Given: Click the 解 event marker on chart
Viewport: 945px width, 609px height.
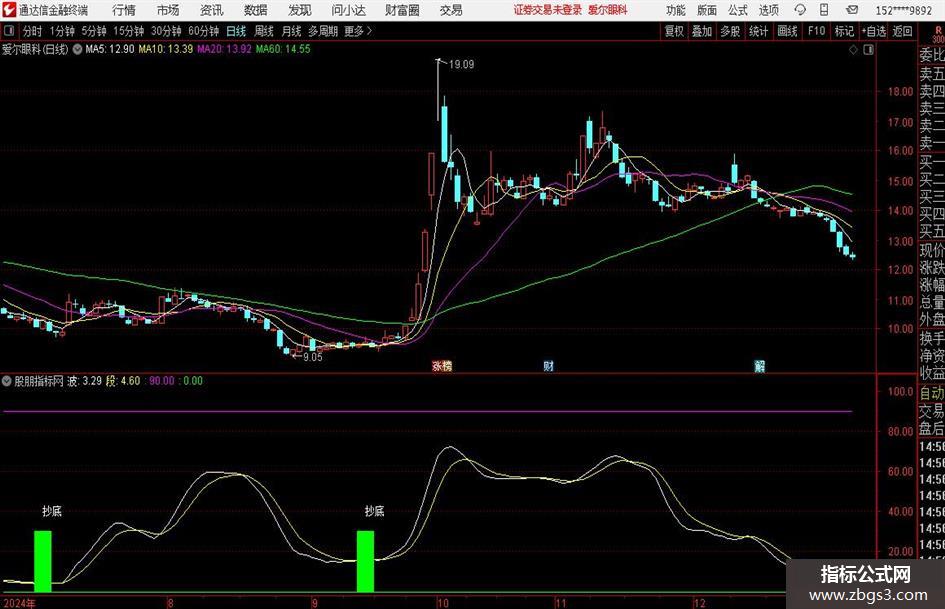Looking at the screenshot, I should coord(759,365).
